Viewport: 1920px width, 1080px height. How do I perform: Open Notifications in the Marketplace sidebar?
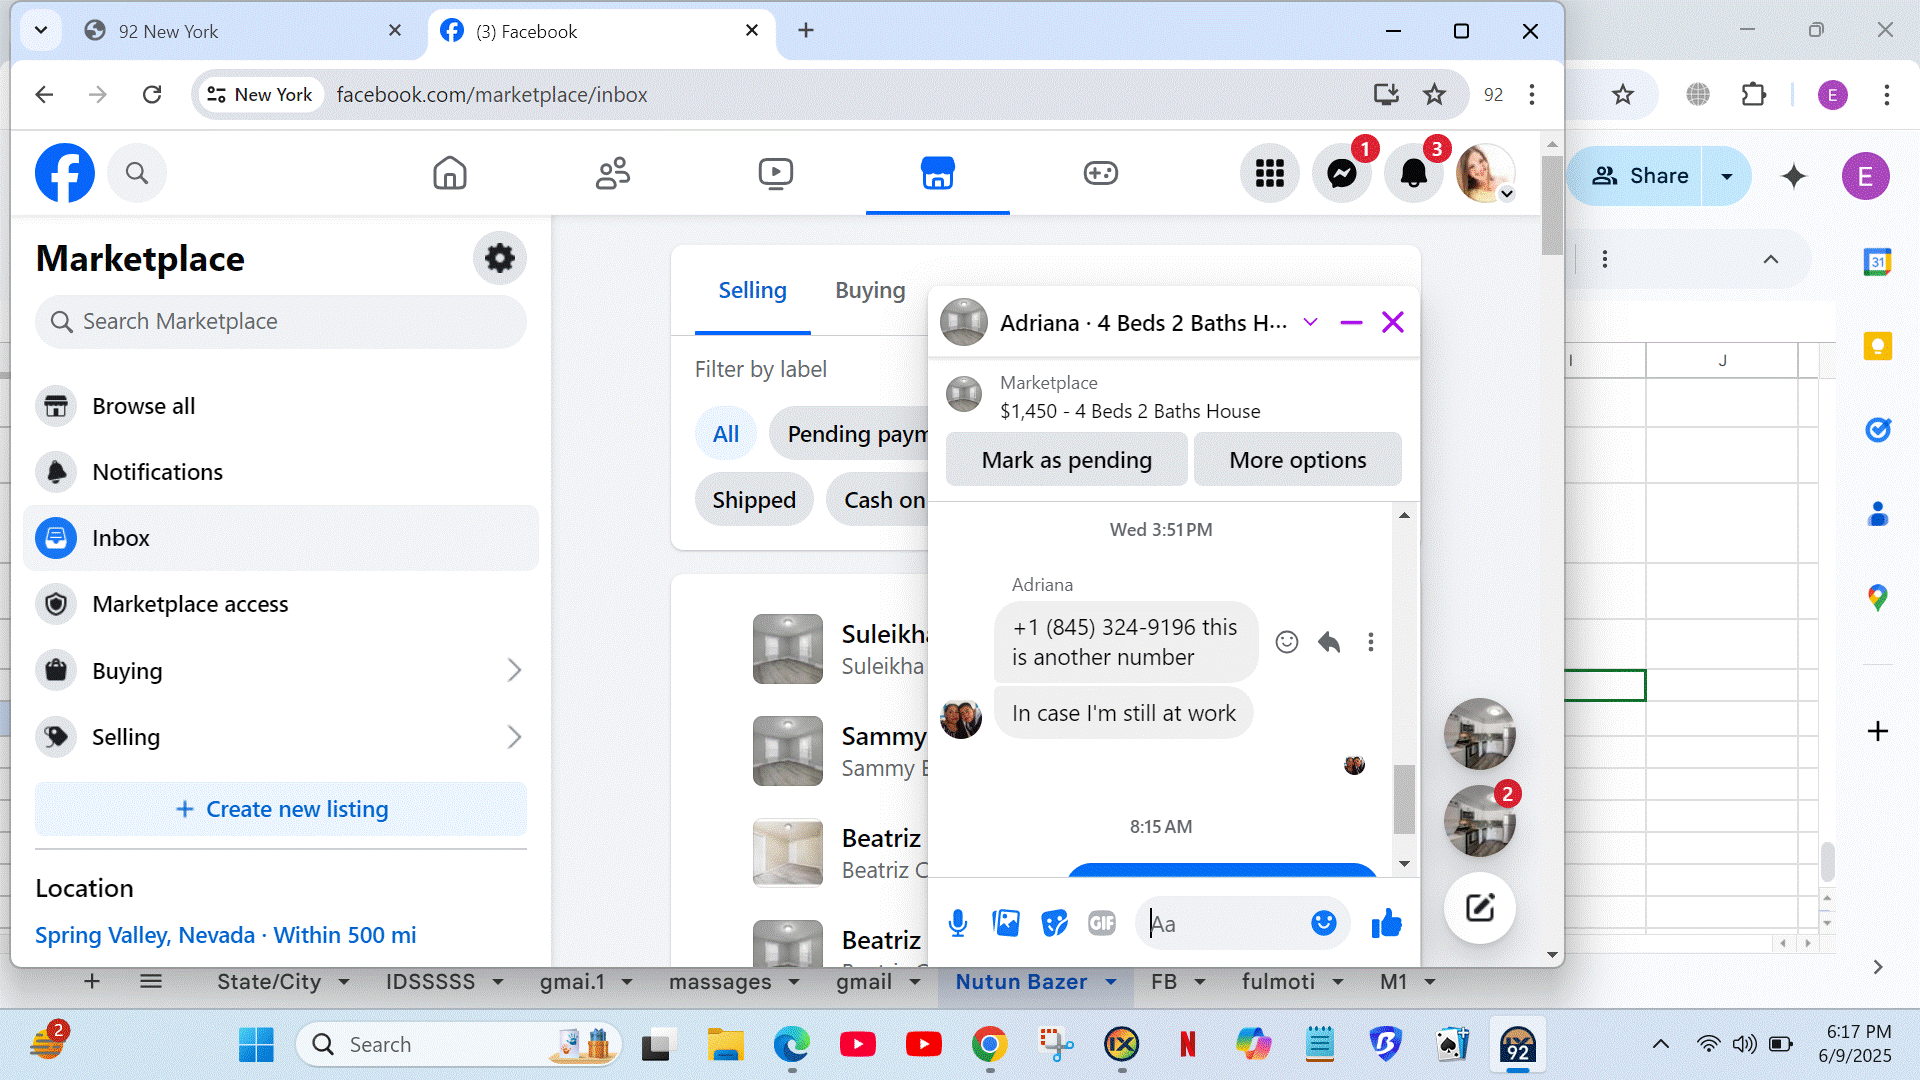click(x=157, y=472)
